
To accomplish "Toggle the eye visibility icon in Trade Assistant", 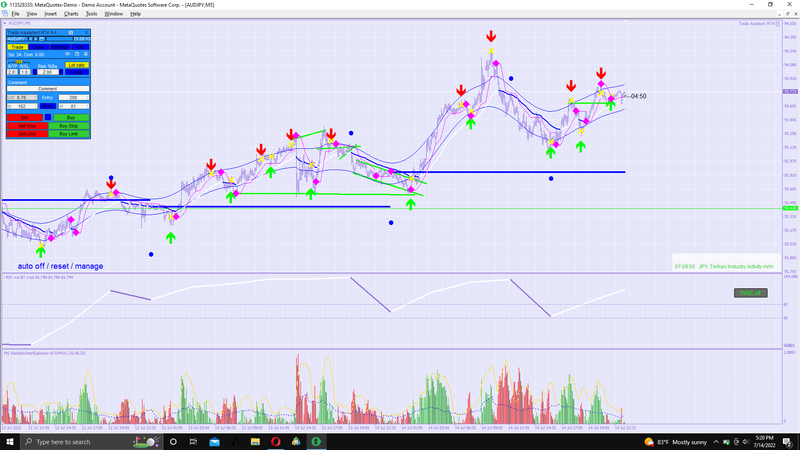I will pyautogui.click(x=67, y=54).
